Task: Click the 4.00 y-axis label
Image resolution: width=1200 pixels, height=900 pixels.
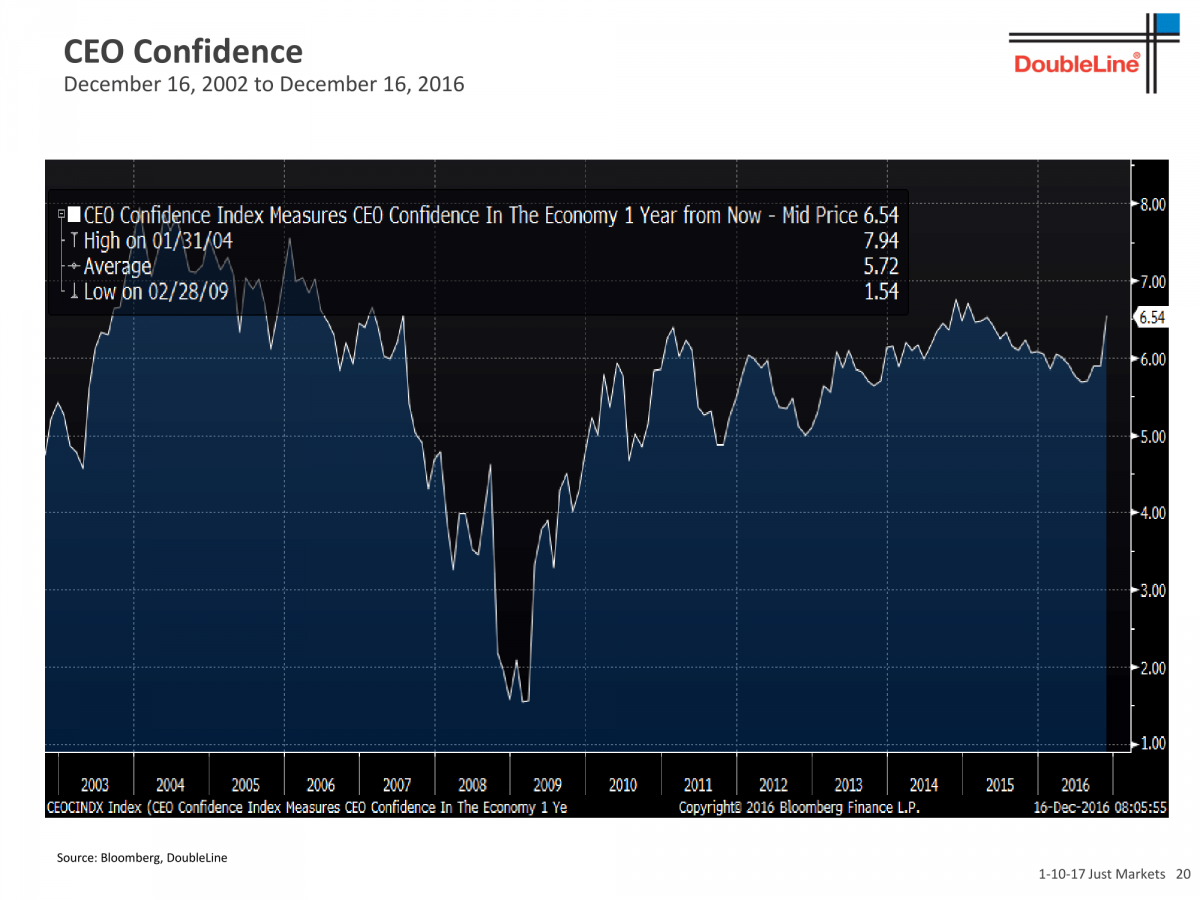Action: [x=1154, y=513]
